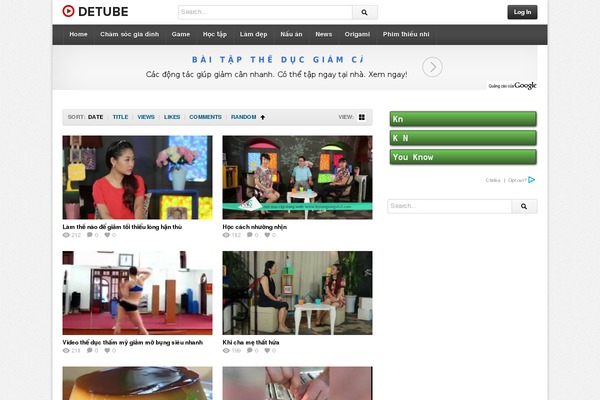The image size is (600, 400).
Task: Click the AdChoices triangle icon
Action: tap(532, 180)
